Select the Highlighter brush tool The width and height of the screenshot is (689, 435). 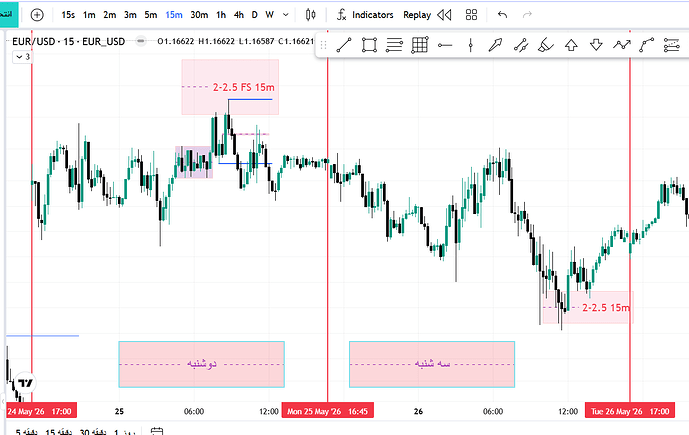546,45
